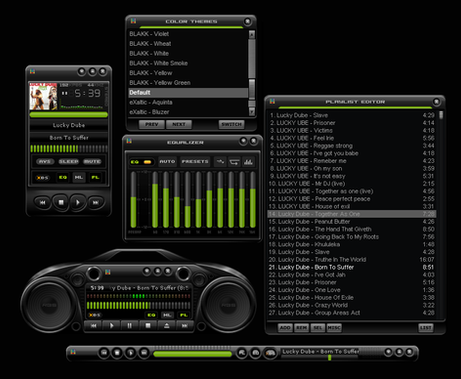The height and width of the screenshot is (379, 461).
Task: Toggle PL button on the boombox player
Action: coord(183,315)
